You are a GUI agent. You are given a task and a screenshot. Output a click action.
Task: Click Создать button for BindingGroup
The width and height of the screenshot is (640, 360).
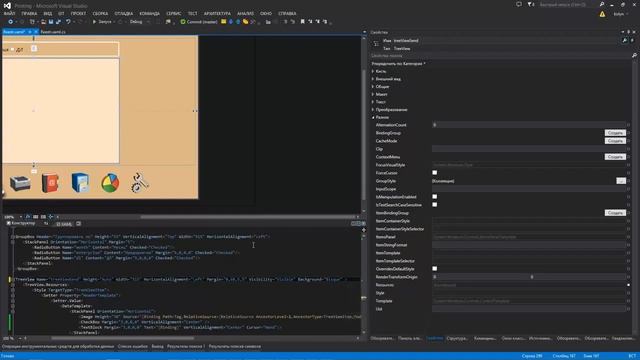click(x=615, y=133)
